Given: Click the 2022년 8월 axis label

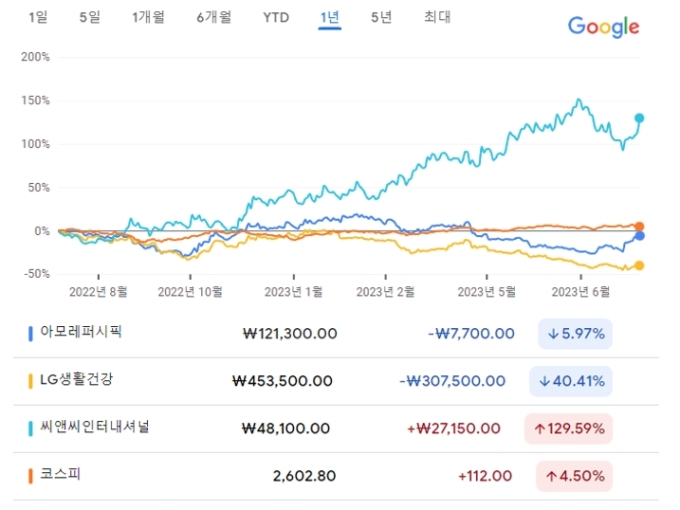Looking at the screenshot, I should (98, 292).
